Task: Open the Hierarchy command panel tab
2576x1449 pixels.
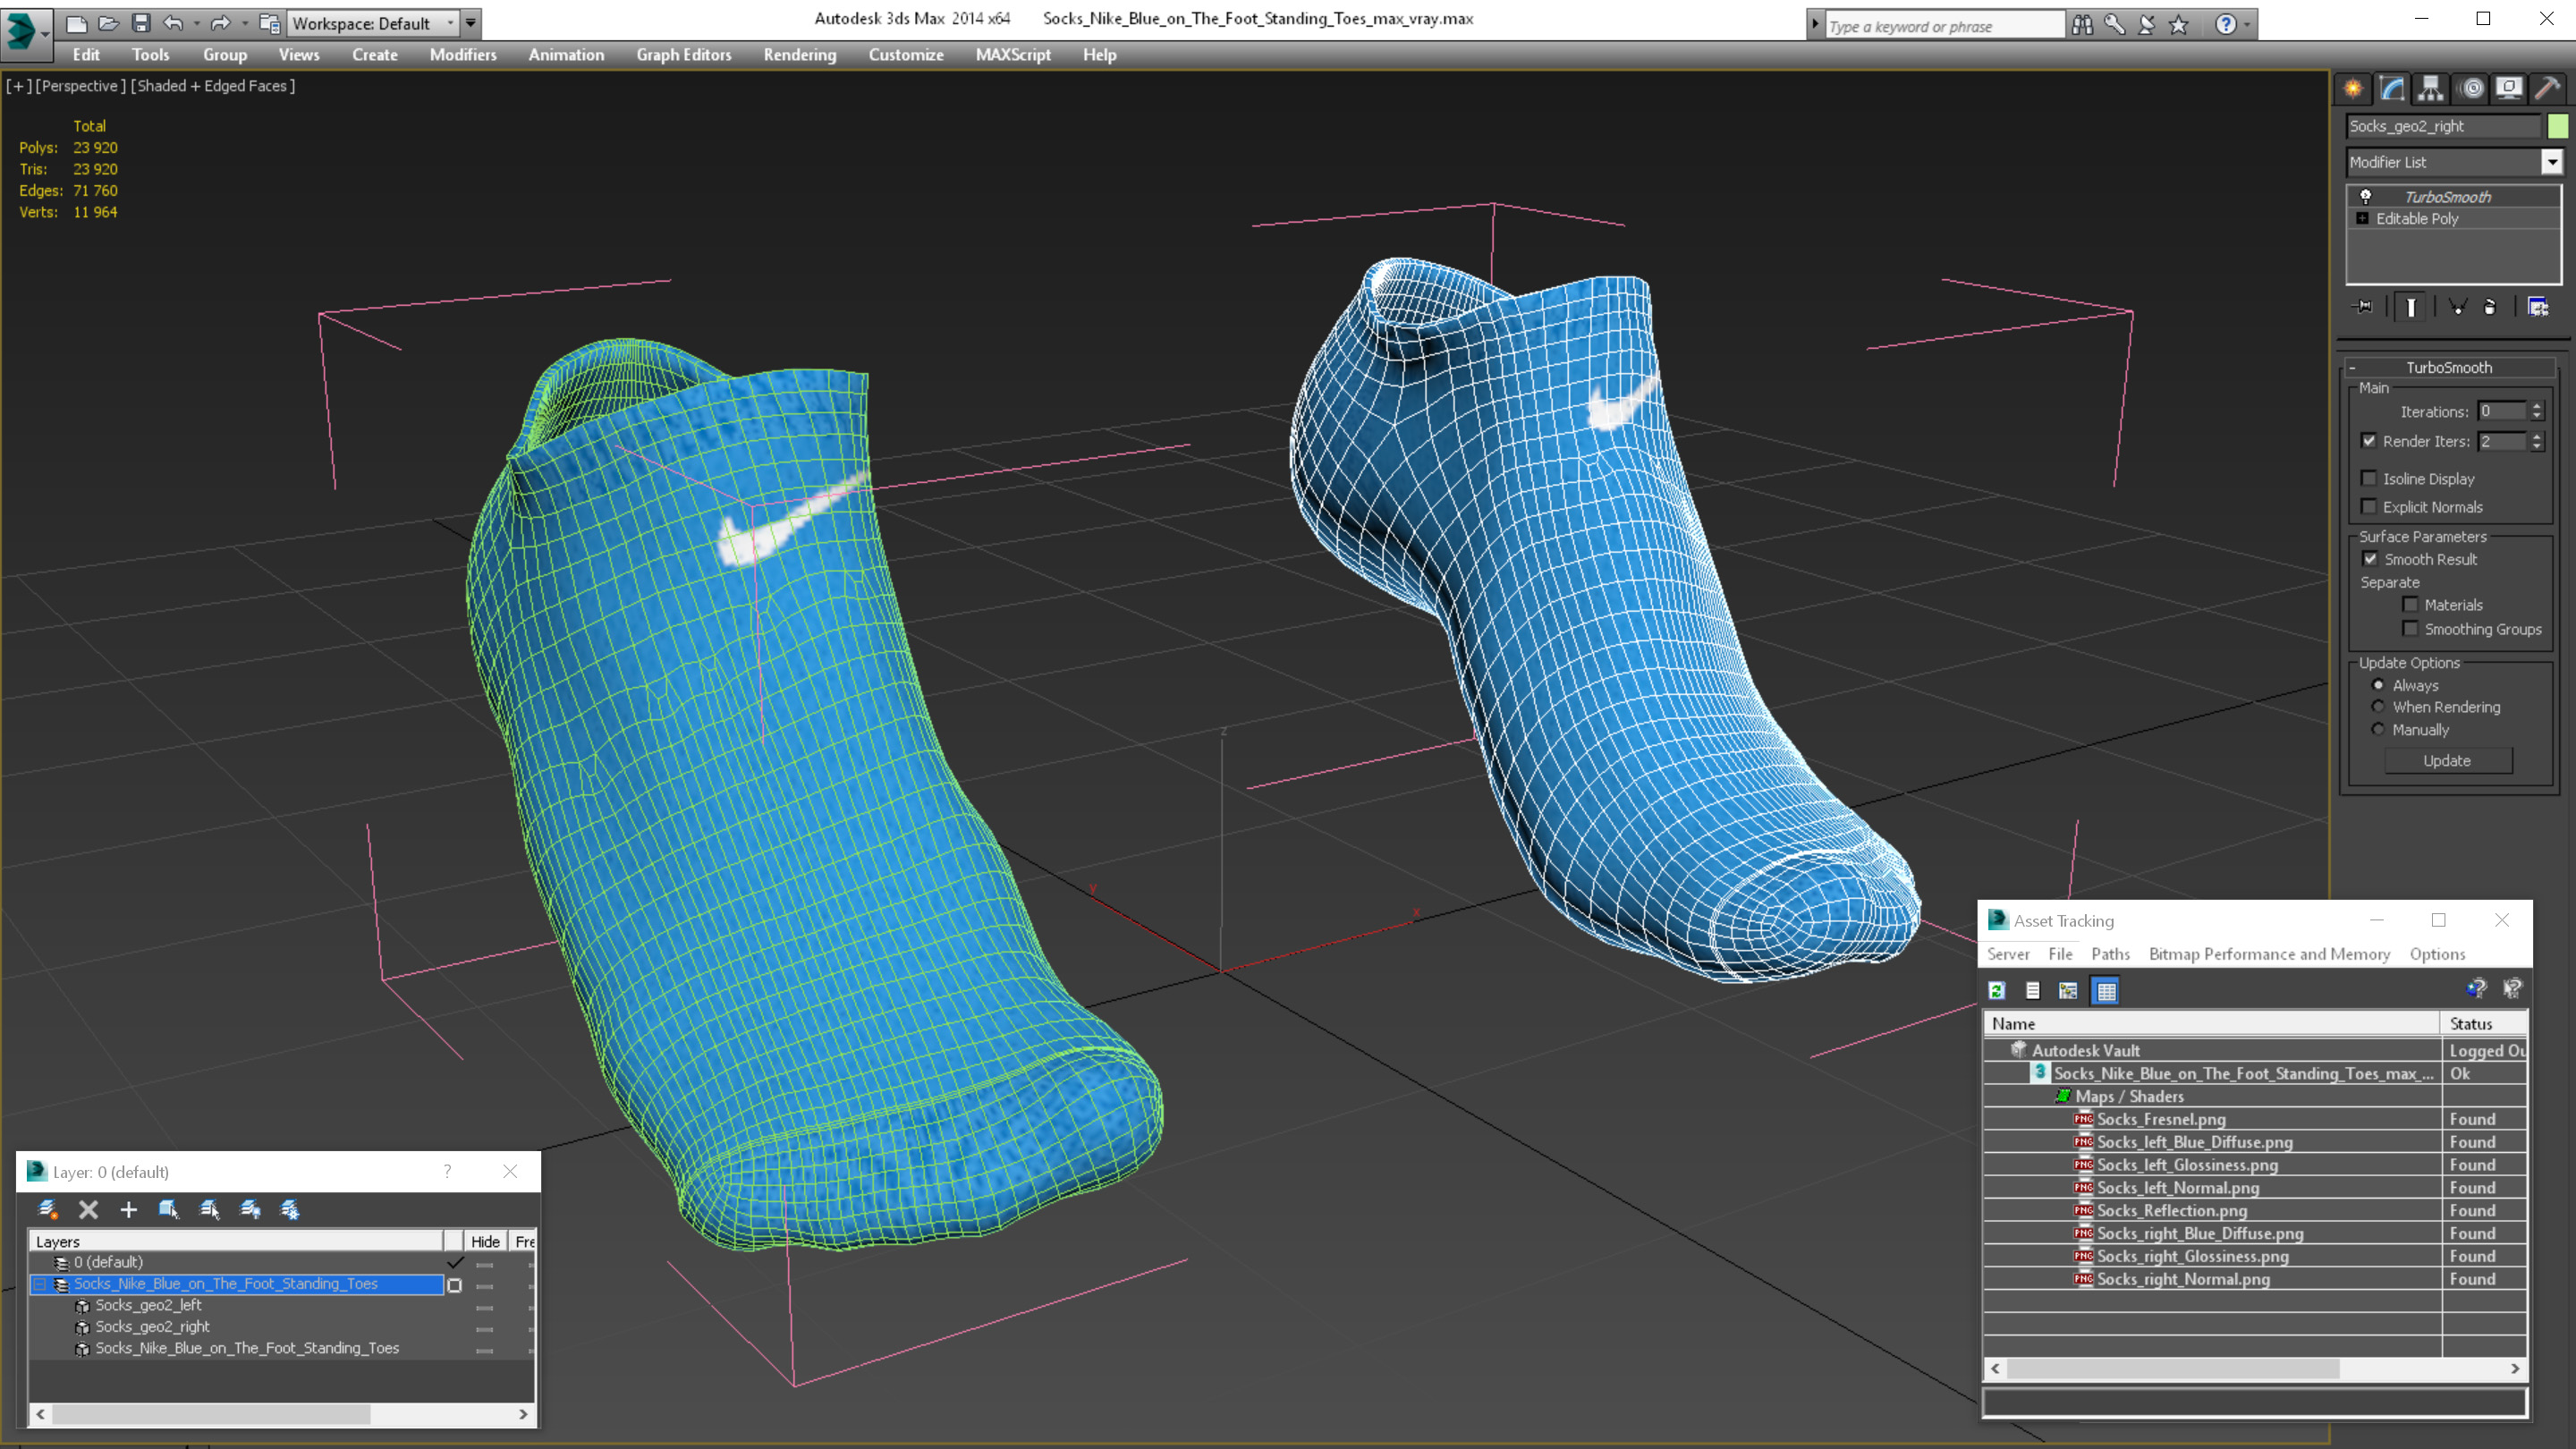Action: pos(2431,88)
